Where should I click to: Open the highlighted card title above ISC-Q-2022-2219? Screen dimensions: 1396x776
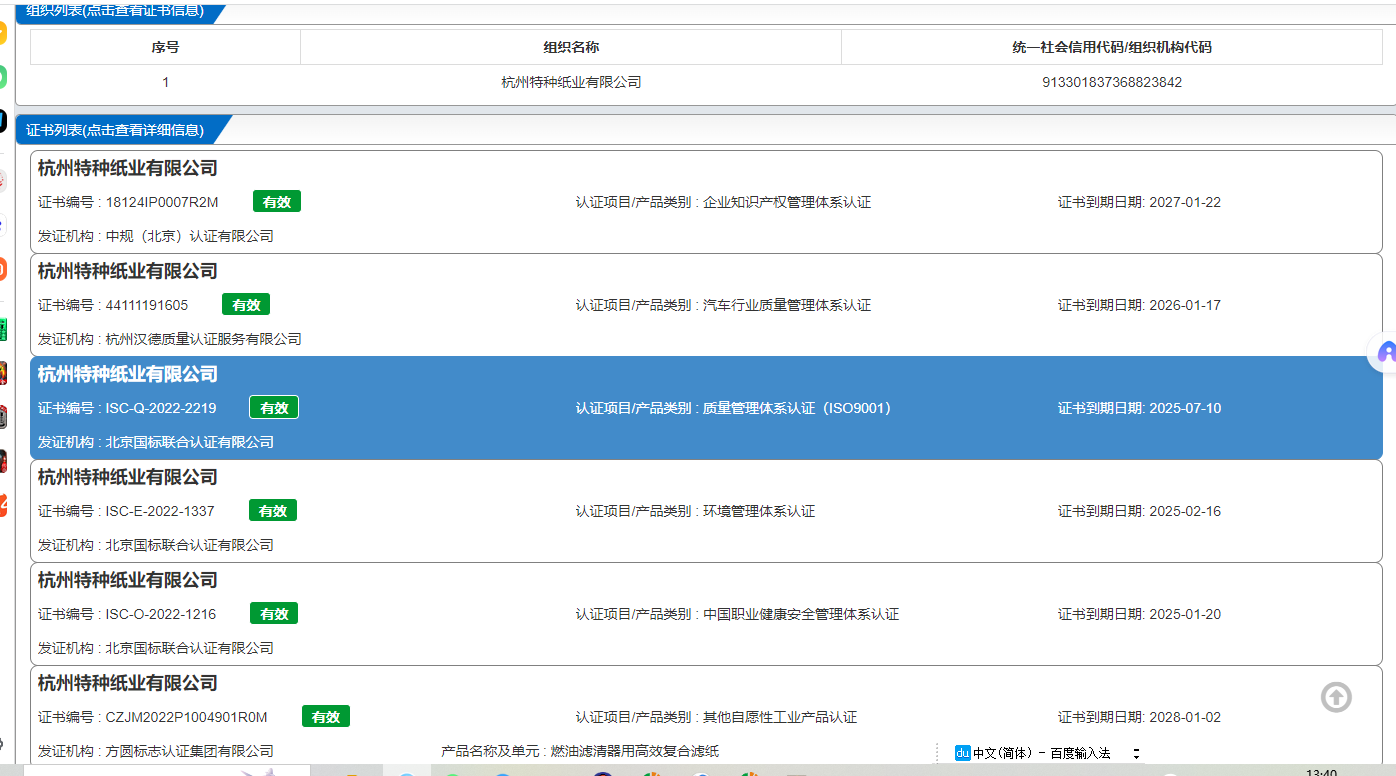pos(128,374)
